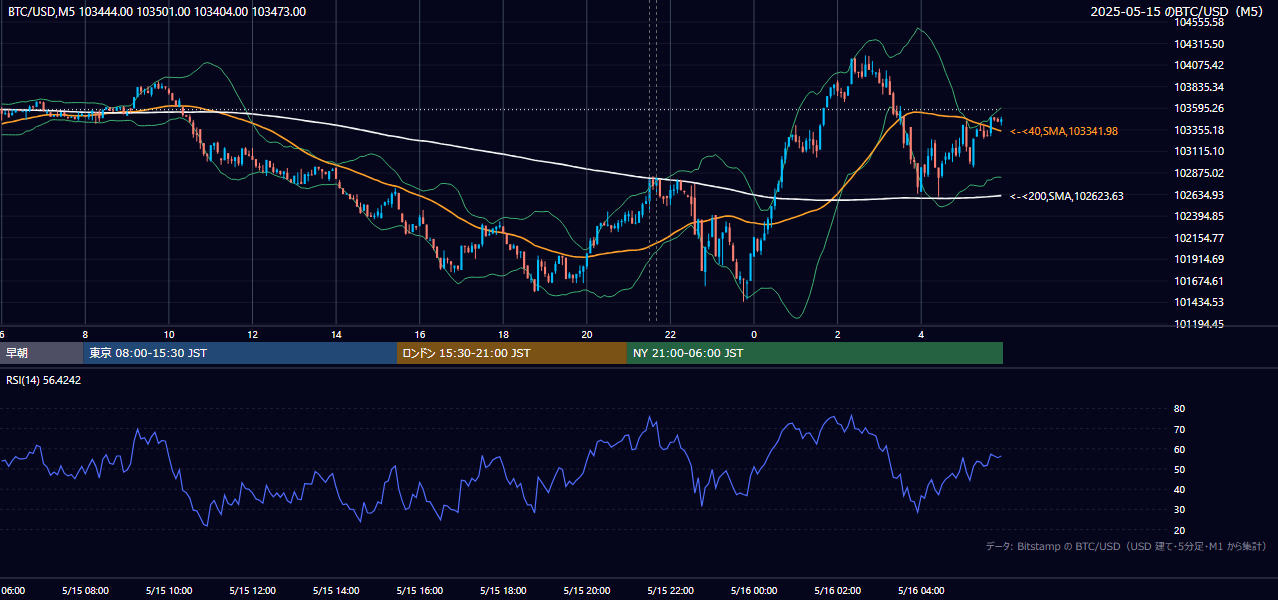Click price axis value 101914.69
The width and height of the screenshot is (1278, 600).
tap(1199, 259)
